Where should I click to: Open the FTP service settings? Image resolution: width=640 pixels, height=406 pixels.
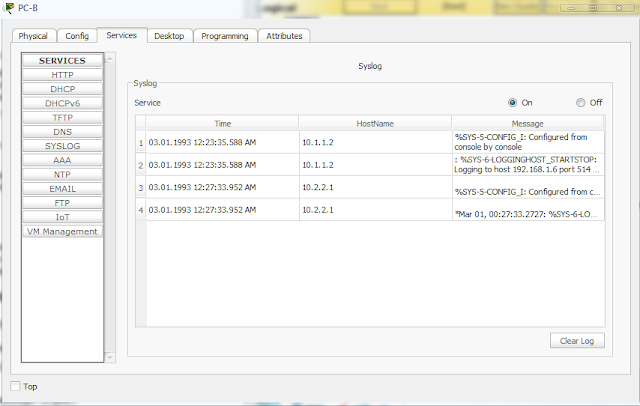(62, 203)
